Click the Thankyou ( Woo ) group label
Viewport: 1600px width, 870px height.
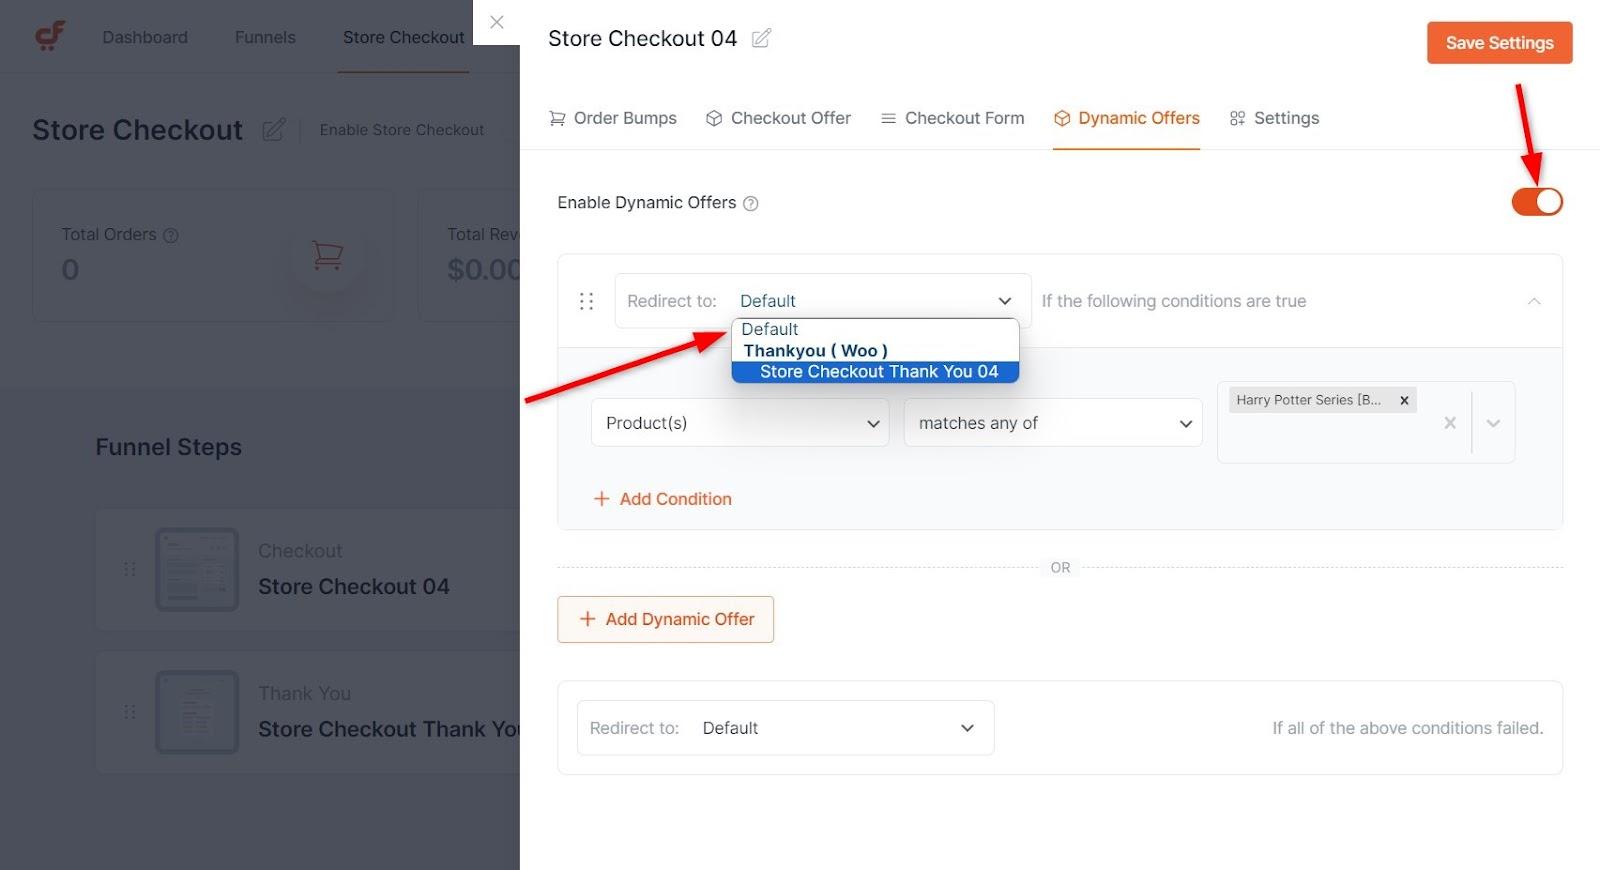click(815, 351)
